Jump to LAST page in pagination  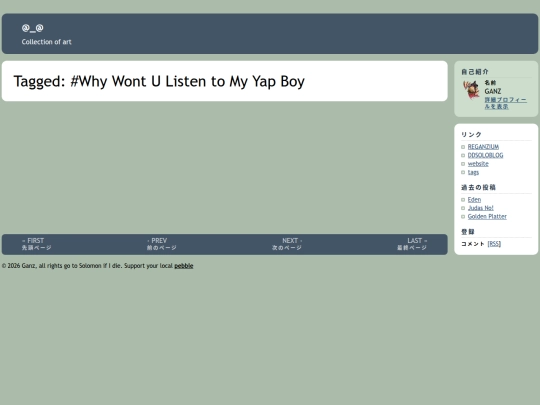click(x=412, y=244)
